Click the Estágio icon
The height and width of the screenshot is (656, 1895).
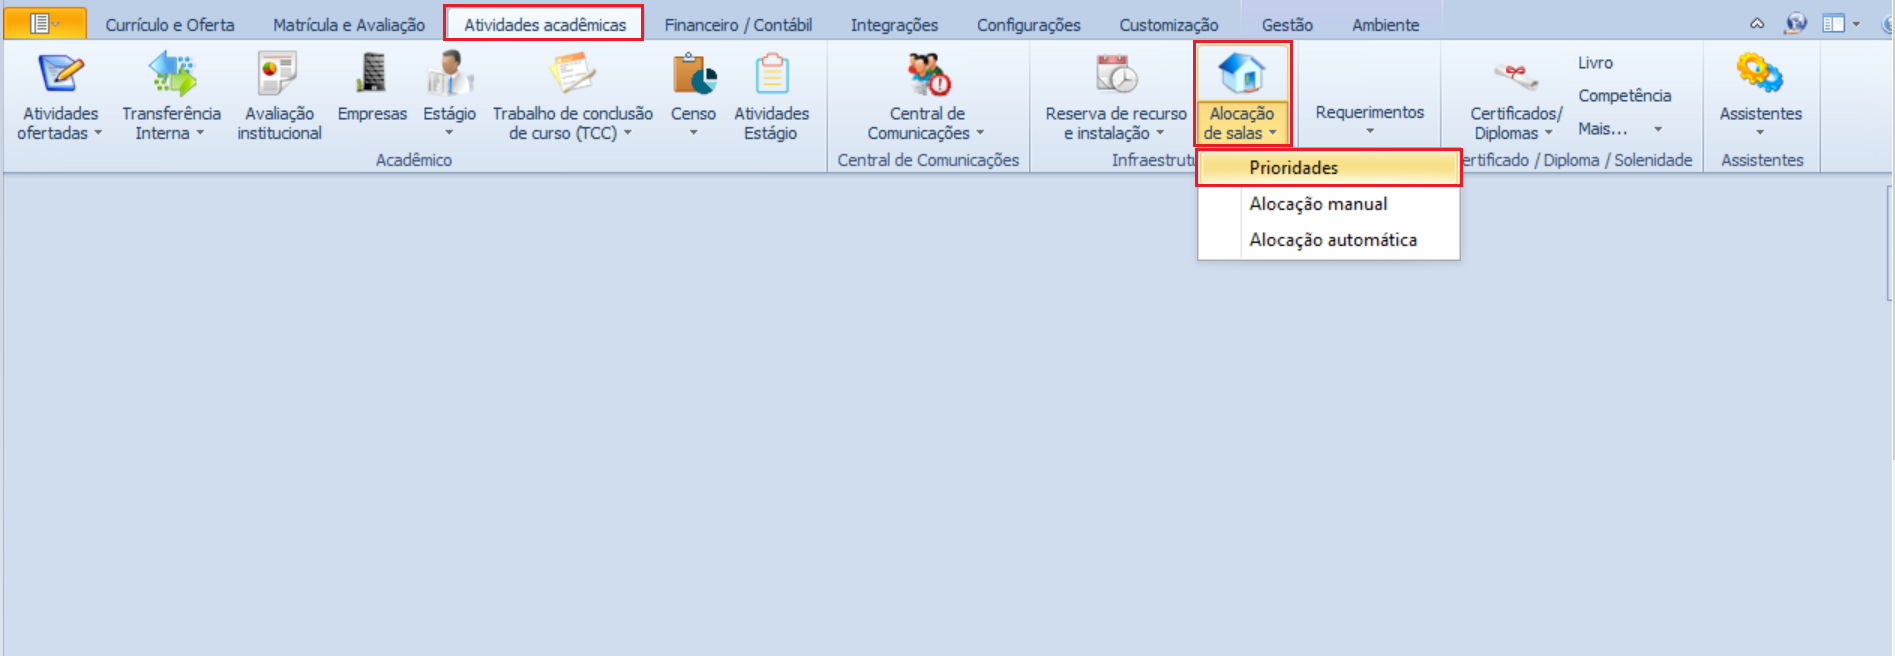tap(449, 73)
